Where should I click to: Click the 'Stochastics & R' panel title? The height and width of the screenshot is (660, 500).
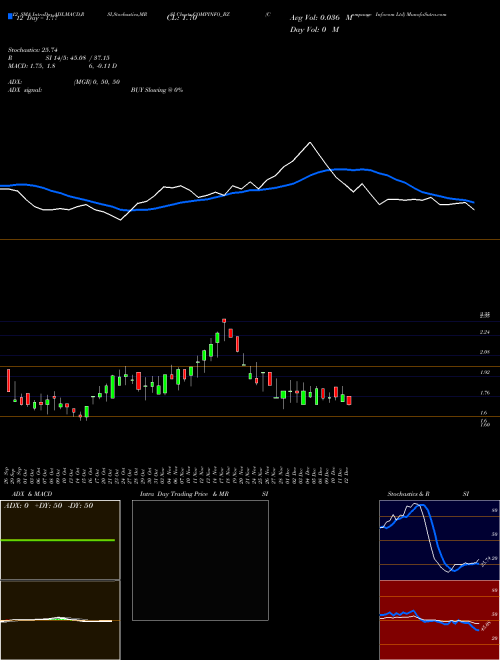(408, 494)
